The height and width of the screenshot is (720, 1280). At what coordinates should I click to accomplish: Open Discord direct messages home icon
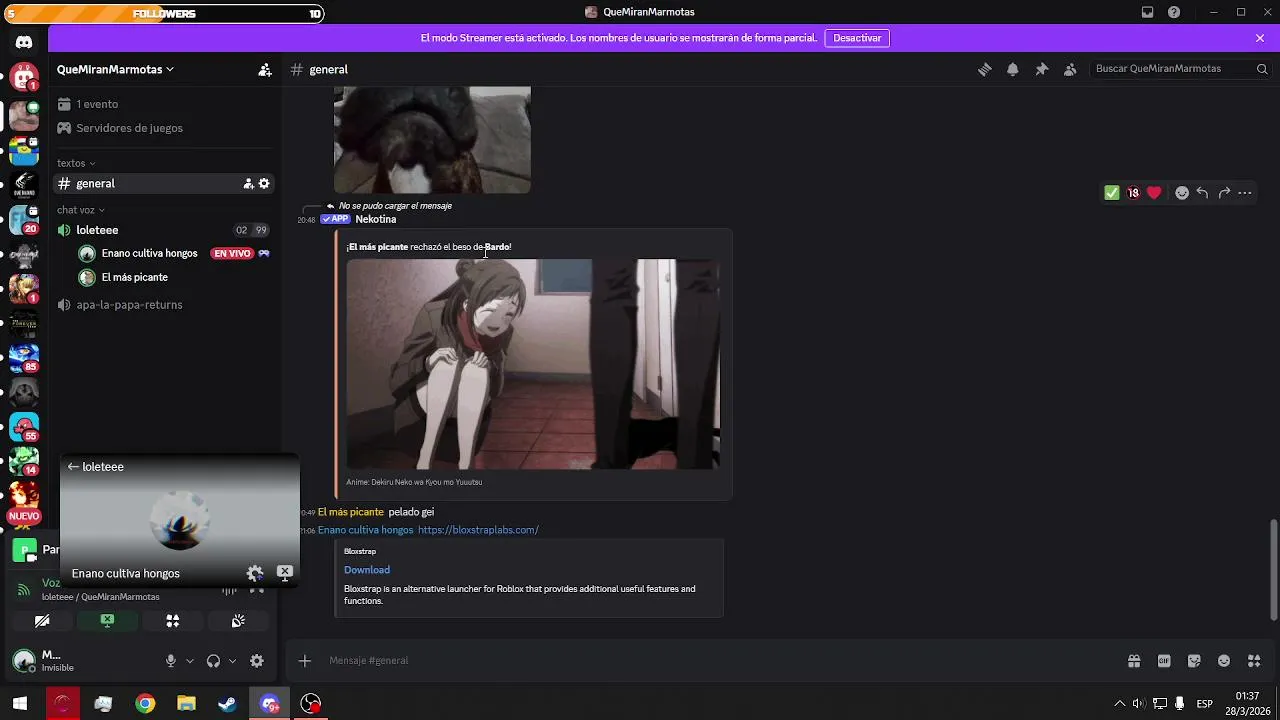[x=24, y=42]
